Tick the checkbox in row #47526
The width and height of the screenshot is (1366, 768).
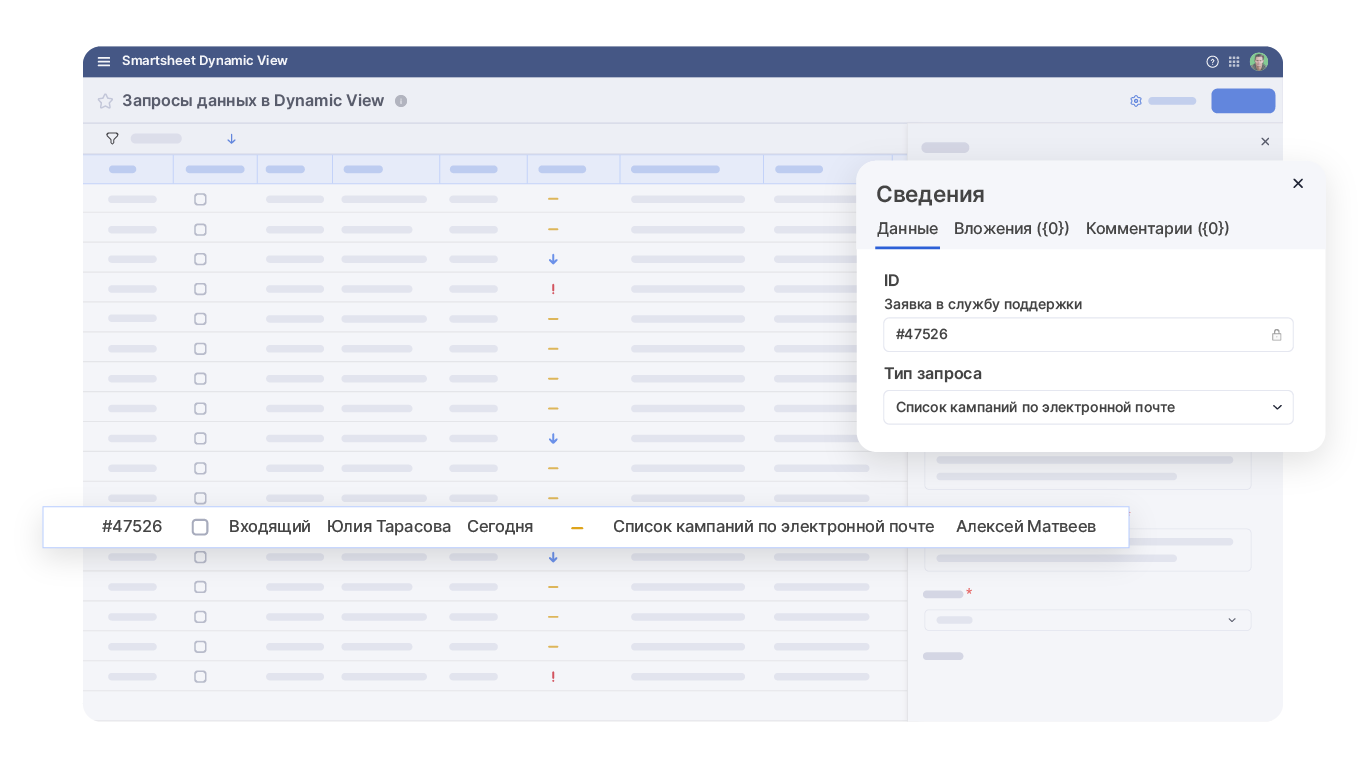200,527
